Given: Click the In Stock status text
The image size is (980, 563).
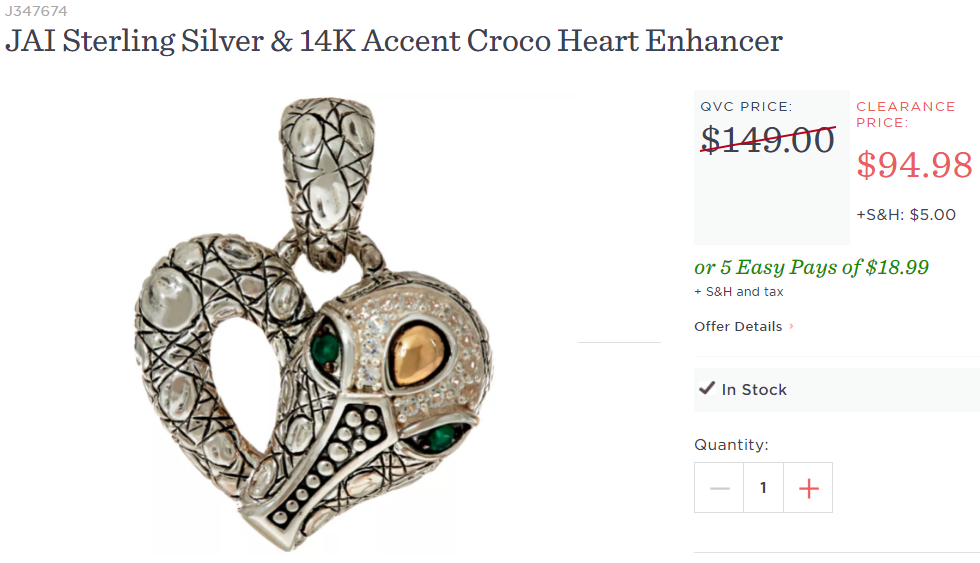Looking at the screenshot, I should [754, 389].
